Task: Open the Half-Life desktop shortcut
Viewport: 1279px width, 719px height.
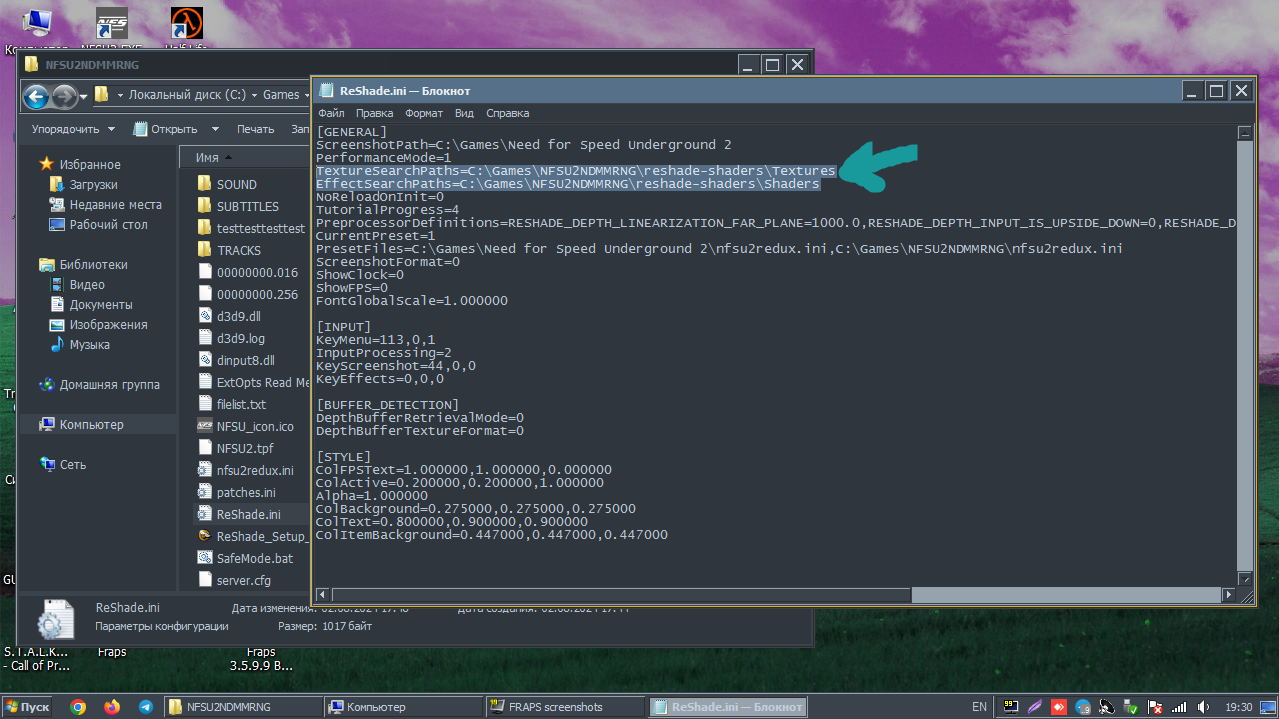Action: coord(182,24)
